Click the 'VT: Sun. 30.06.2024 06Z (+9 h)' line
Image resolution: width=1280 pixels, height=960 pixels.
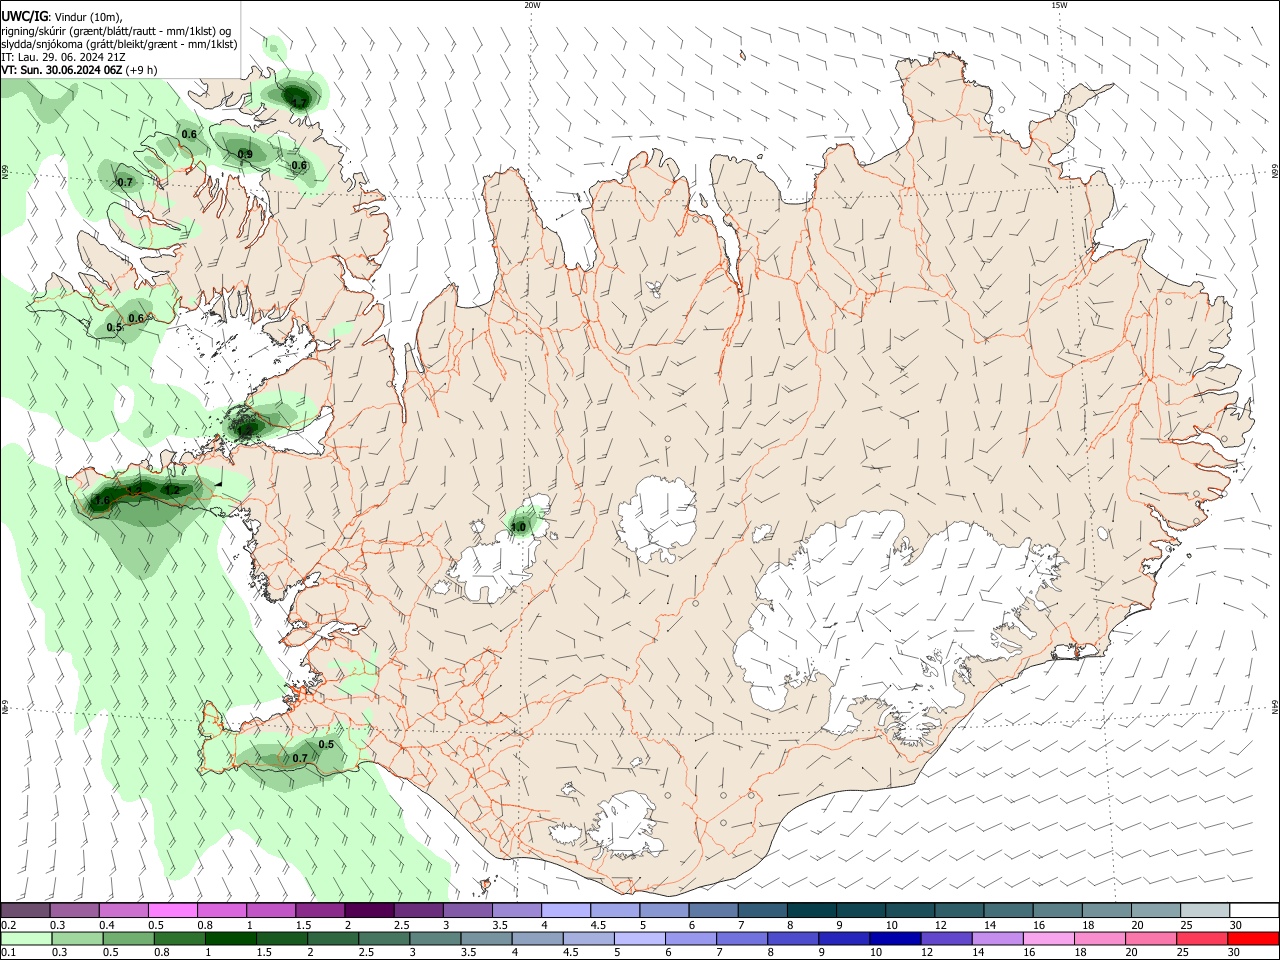tap(79, 70)
